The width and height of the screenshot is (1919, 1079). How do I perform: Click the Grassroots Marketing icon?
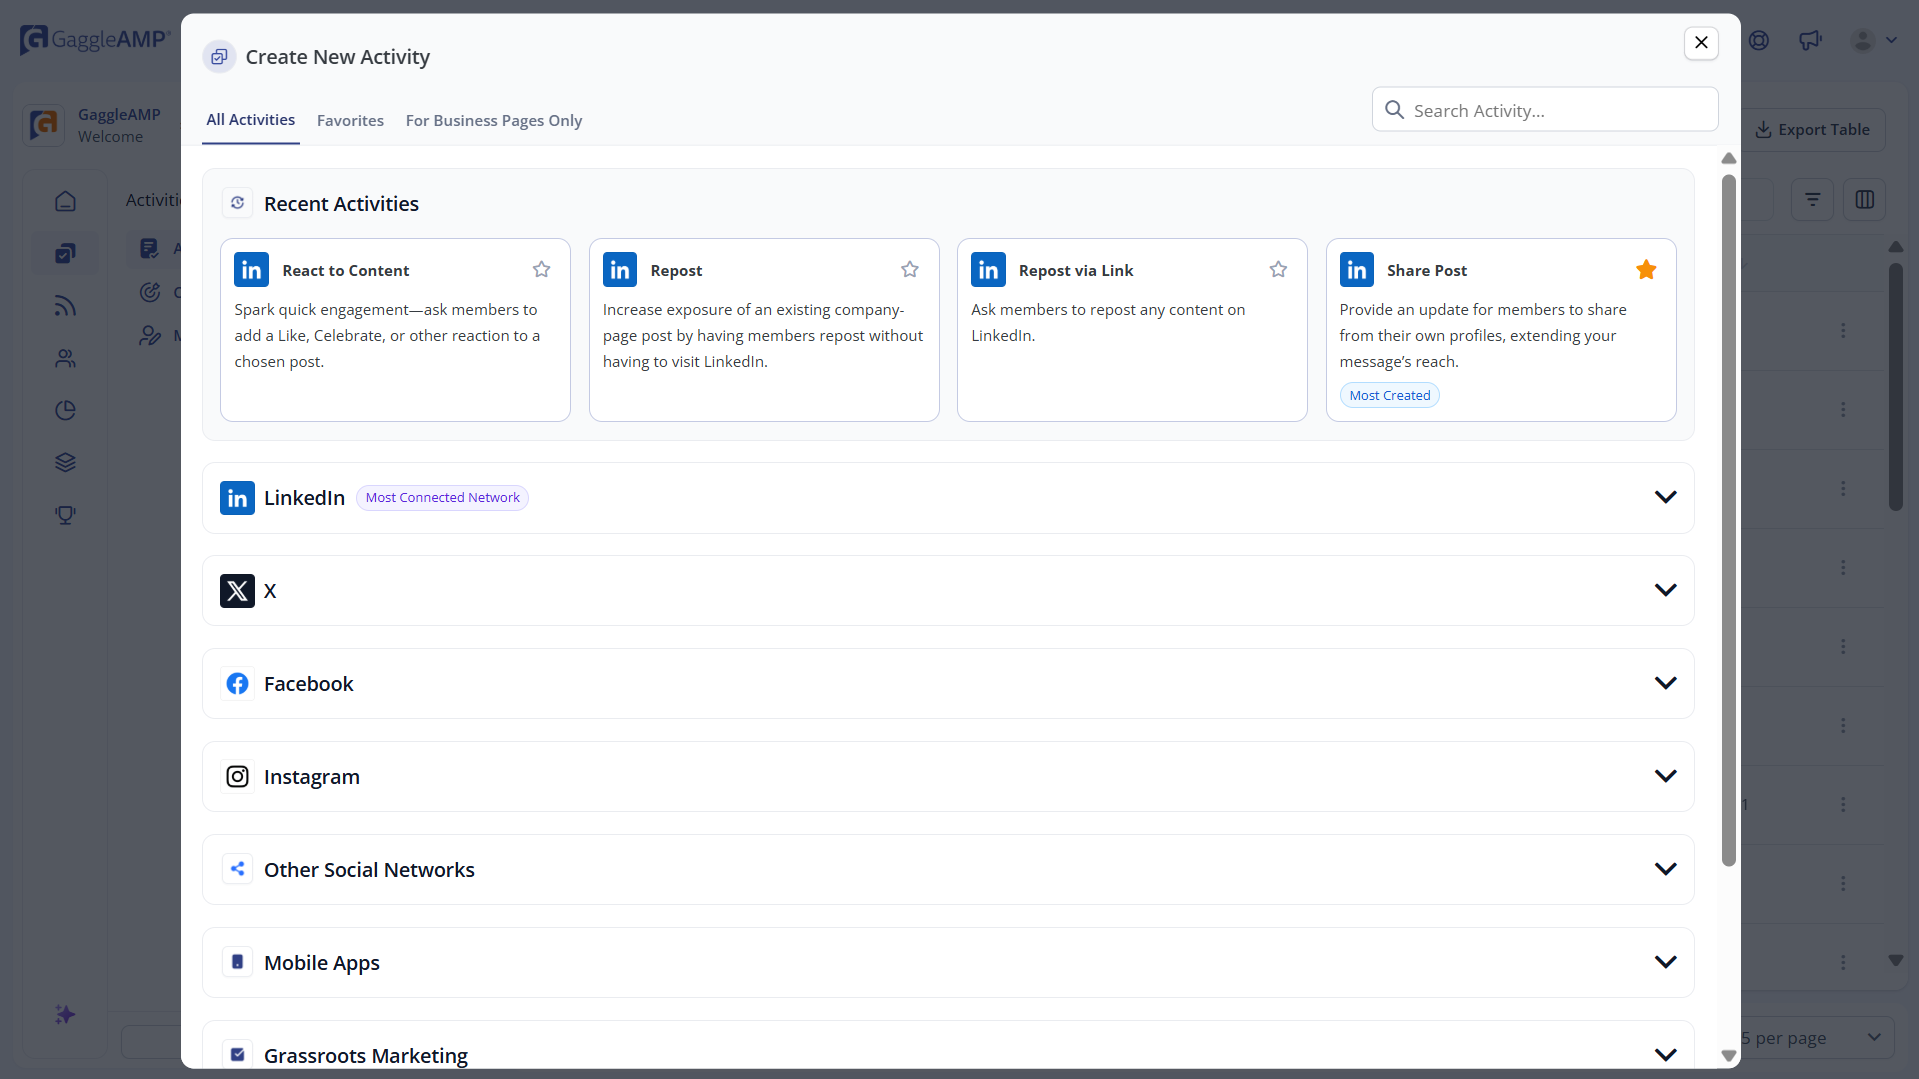(237, 1055)
